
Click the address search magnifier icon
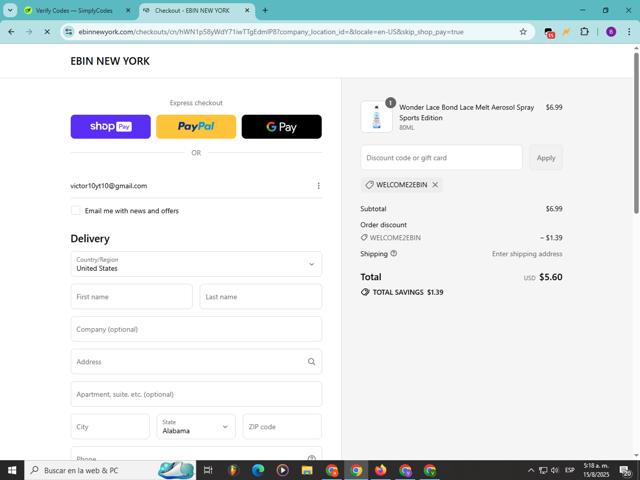pos(311,362)
